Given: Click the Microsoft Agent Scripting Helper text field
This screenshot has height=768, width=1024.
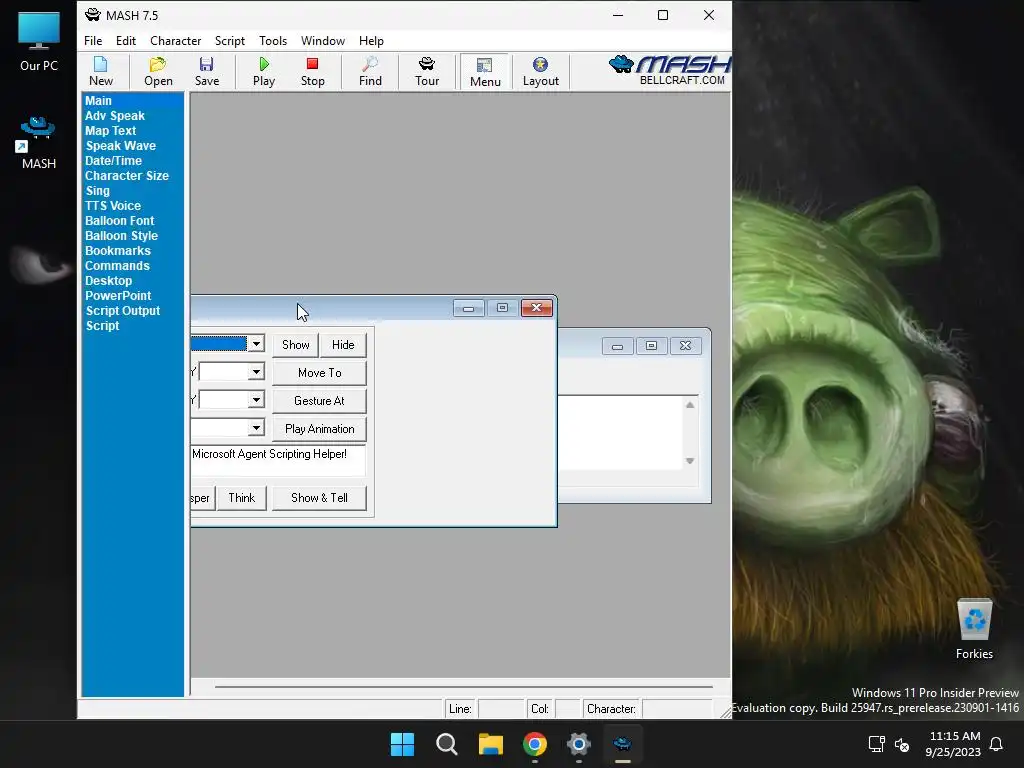Looking at the screenshot, I should click(x=278, y=460).
